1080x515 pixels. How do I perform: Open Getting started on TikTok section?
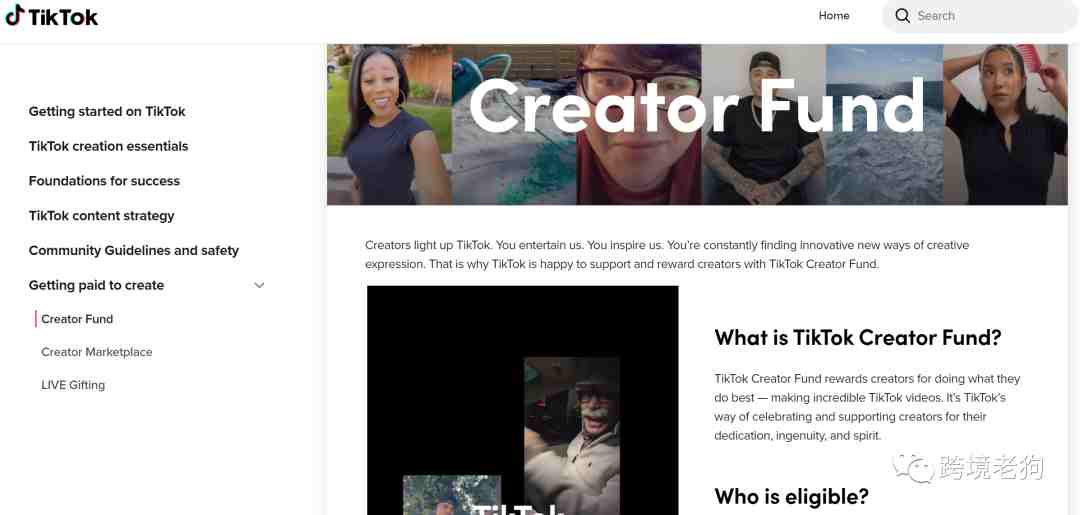[107, 112]
